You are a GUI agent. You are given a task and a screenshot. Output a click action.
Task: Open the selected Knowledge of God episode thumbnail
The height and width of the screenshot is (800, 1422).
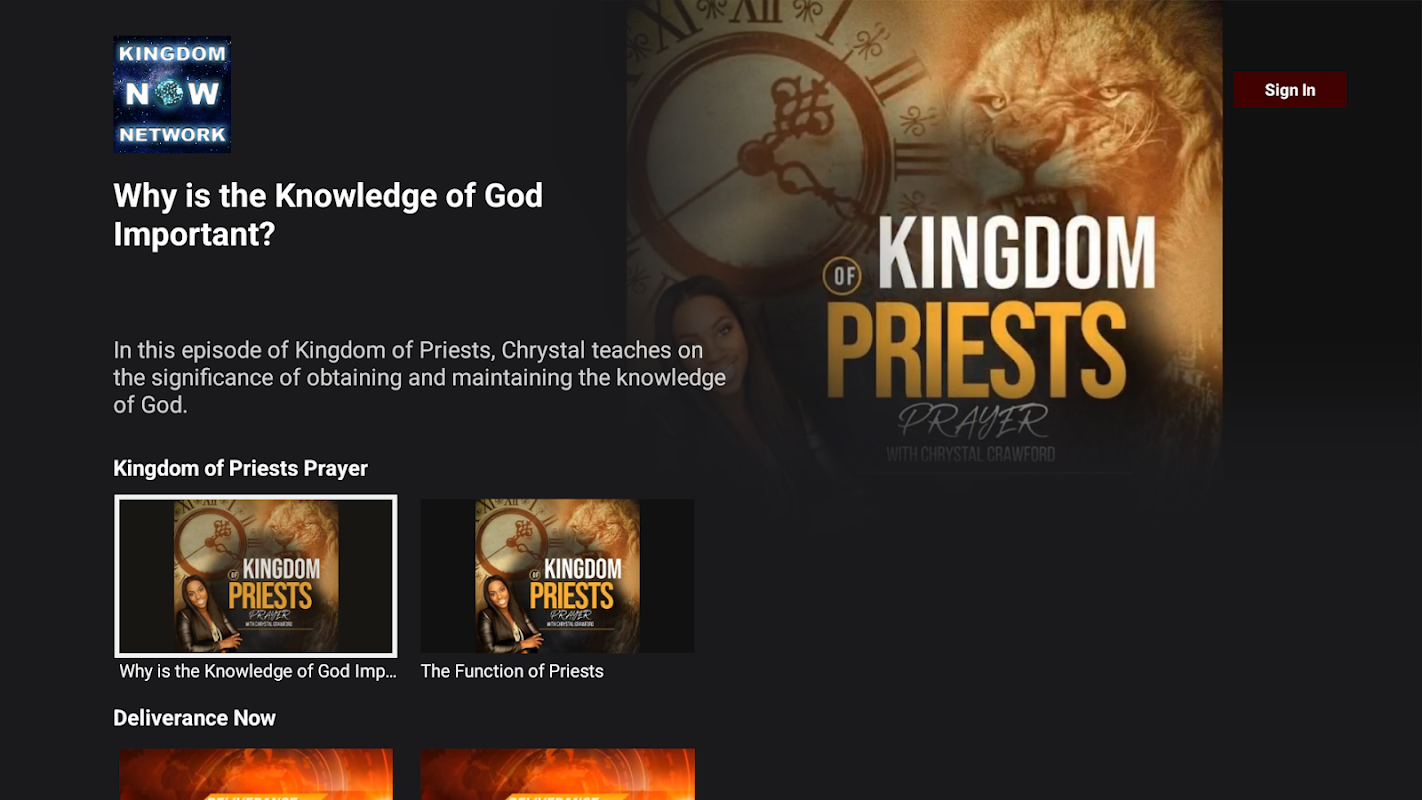point(256,576)
